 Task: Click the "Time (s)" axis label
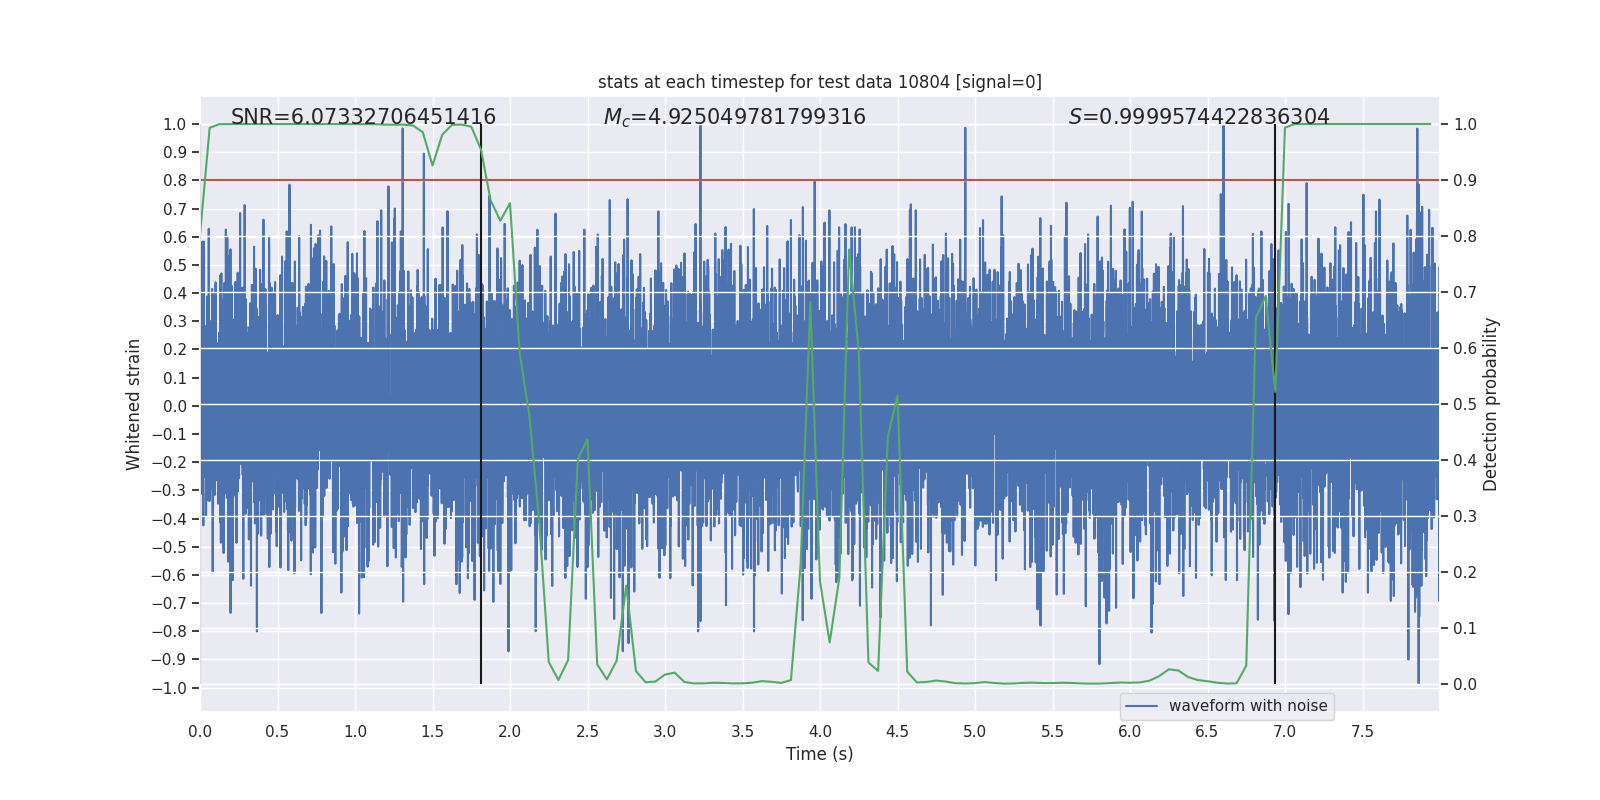820,754
